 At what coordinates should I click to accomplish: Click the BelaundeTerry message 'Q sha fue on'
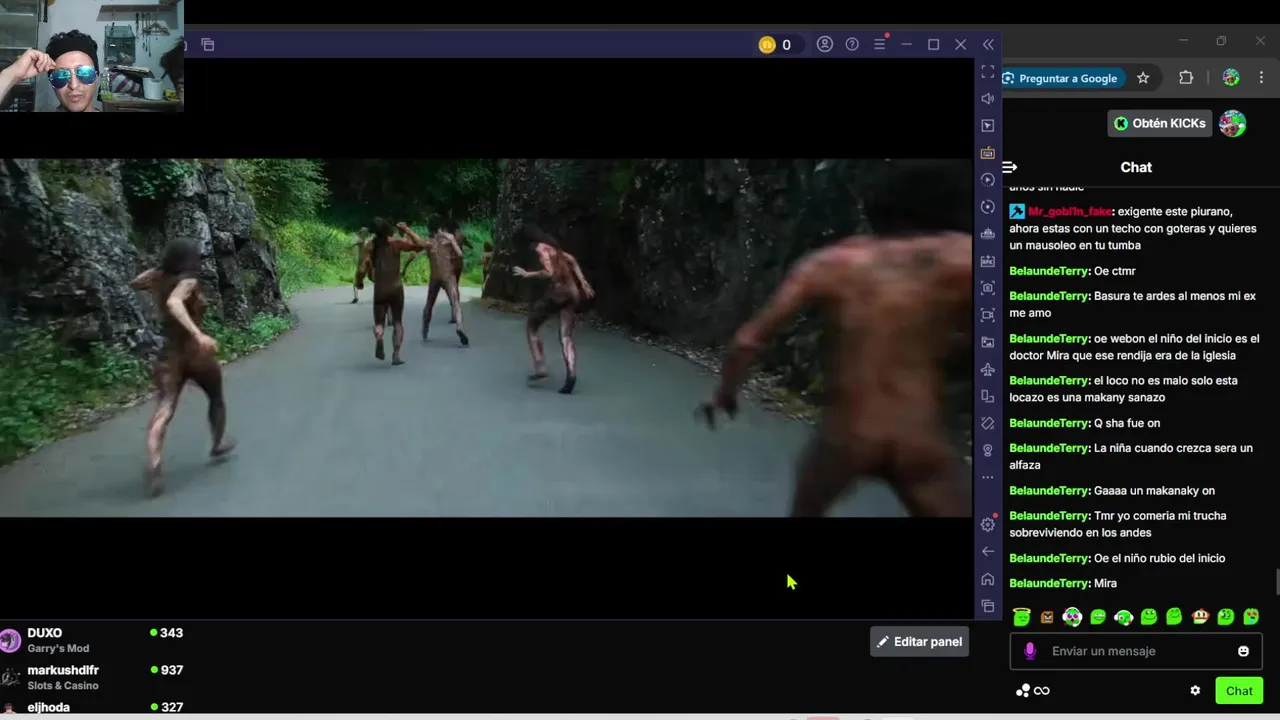point(1084,423)
